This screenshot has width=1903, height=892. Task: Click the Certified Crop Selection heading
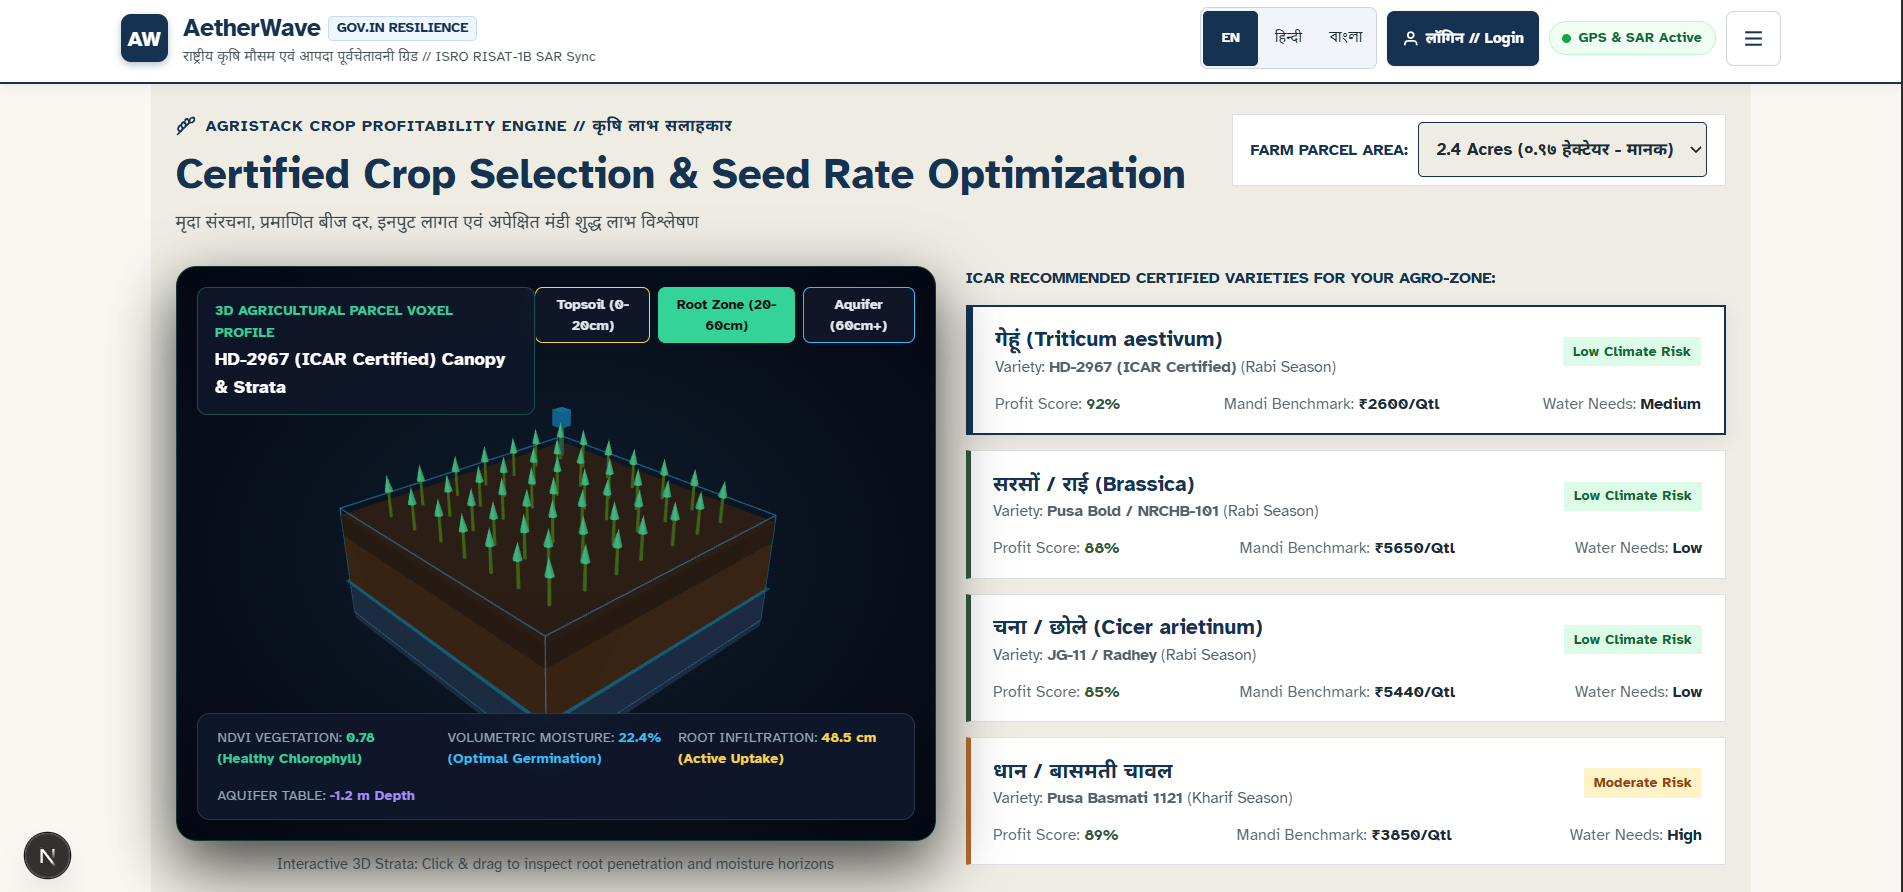pyautogui.click(x=680, y=174)
